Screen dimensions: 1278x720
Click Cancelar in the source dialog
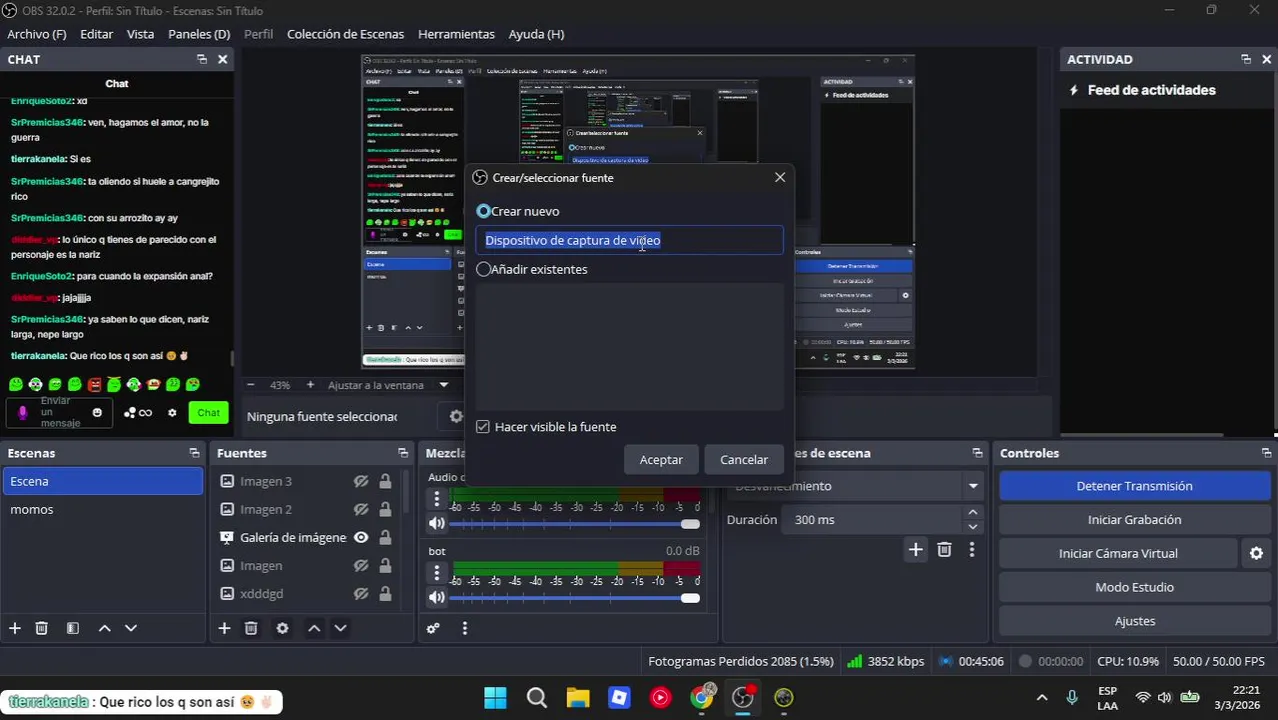point(744,459)
